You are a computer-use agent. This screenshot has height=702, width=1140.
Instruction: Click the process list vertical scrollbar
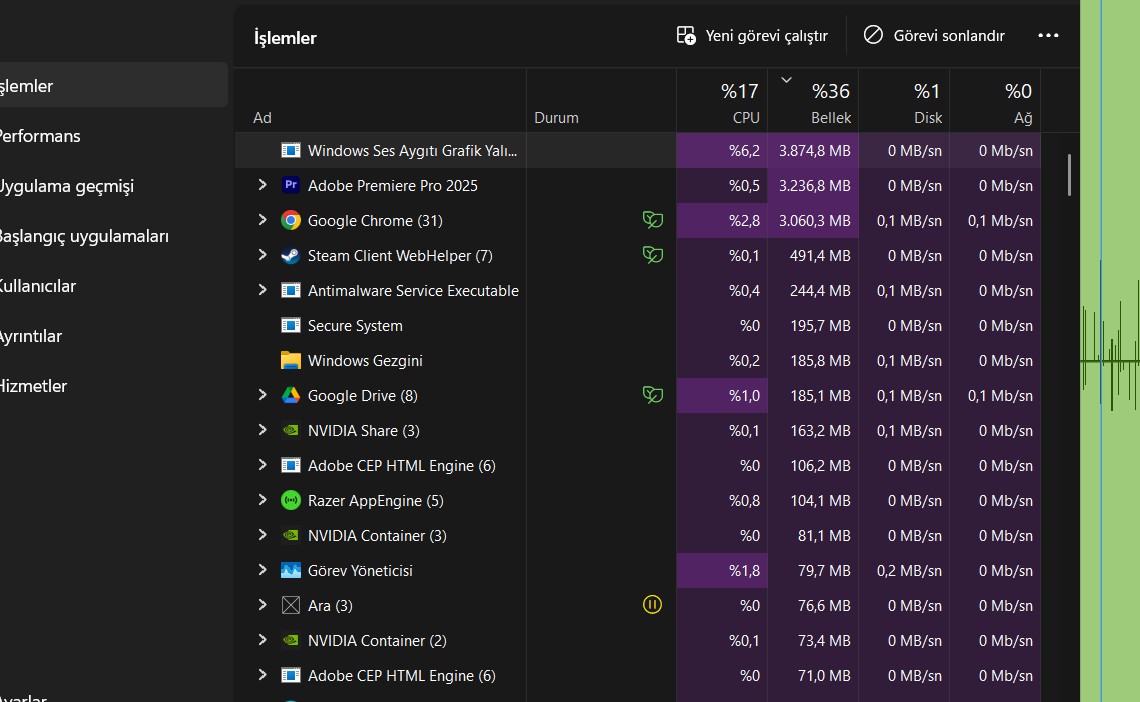pyautogui.click(x=1069, y=176)
